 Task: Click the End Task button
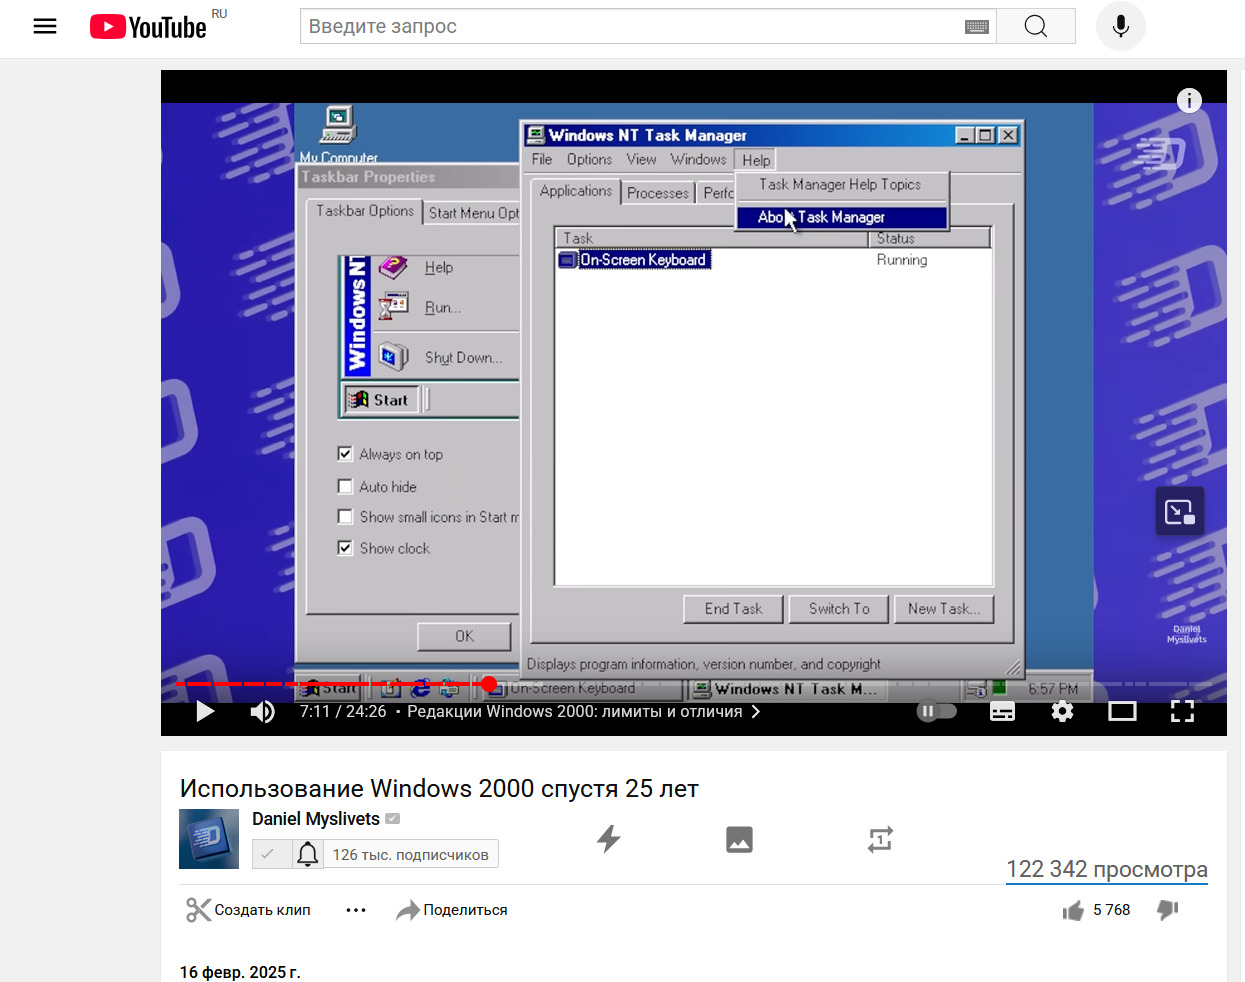pos(733,609)
